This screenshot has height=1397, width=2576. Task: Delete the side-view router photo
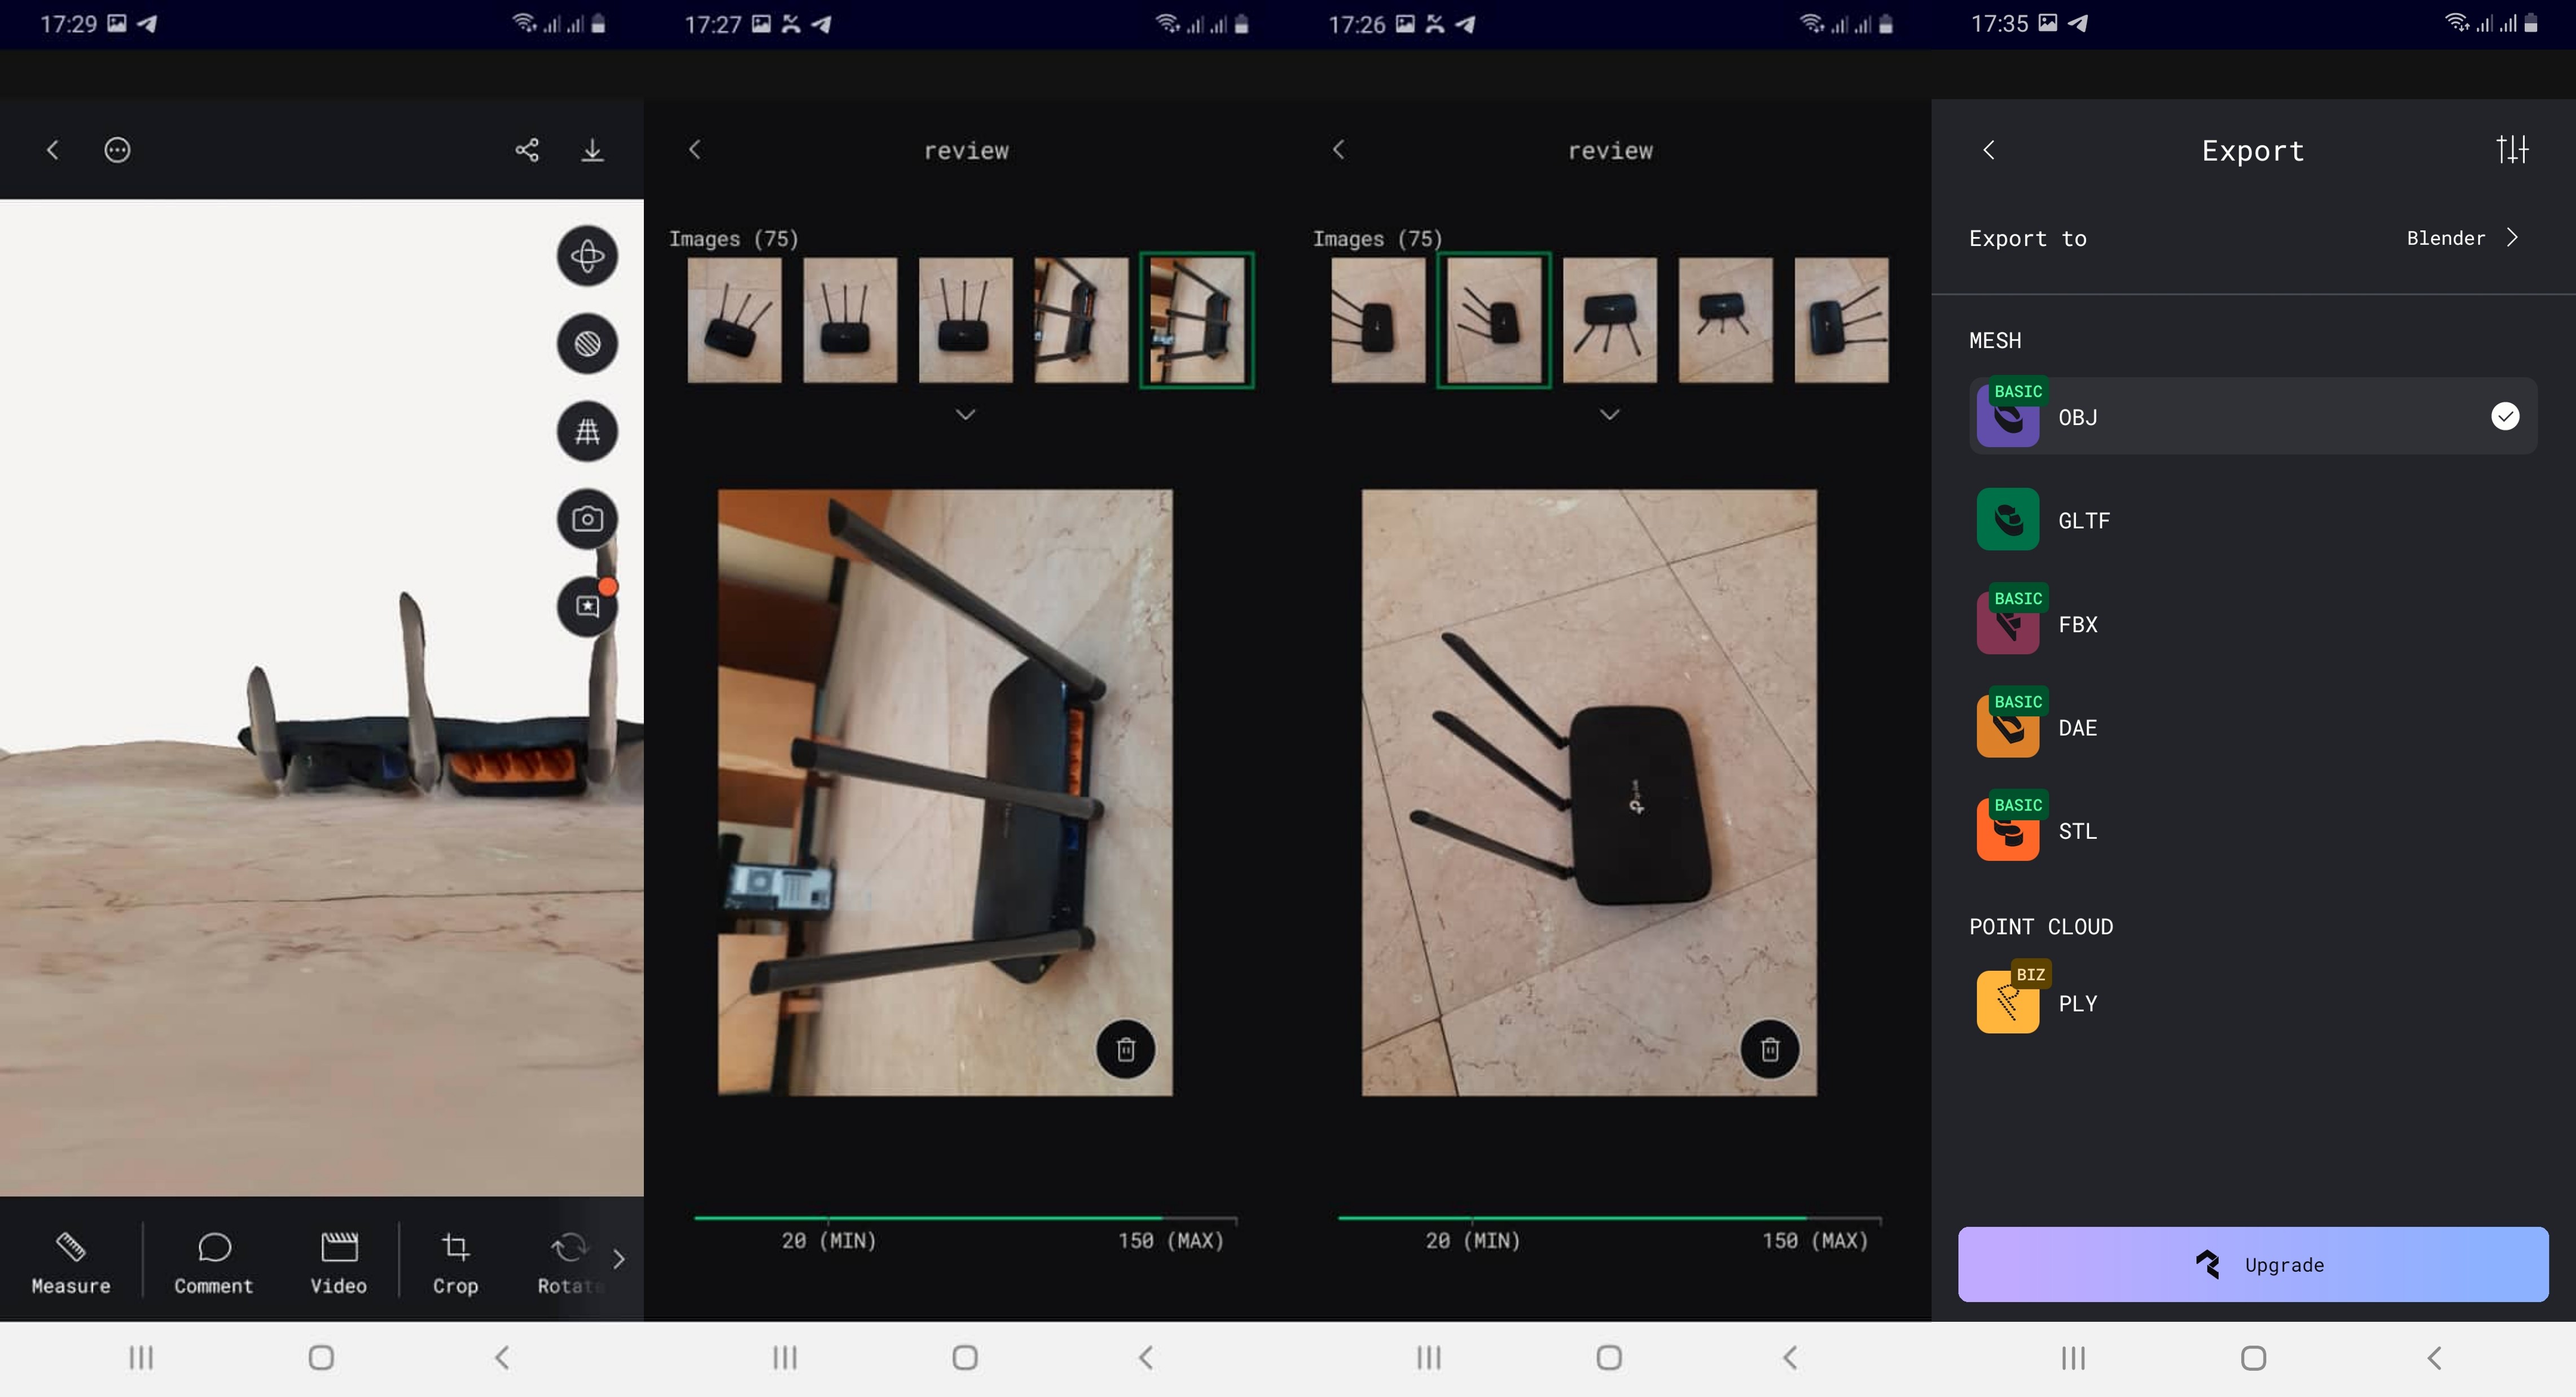pos(1126,1049)
